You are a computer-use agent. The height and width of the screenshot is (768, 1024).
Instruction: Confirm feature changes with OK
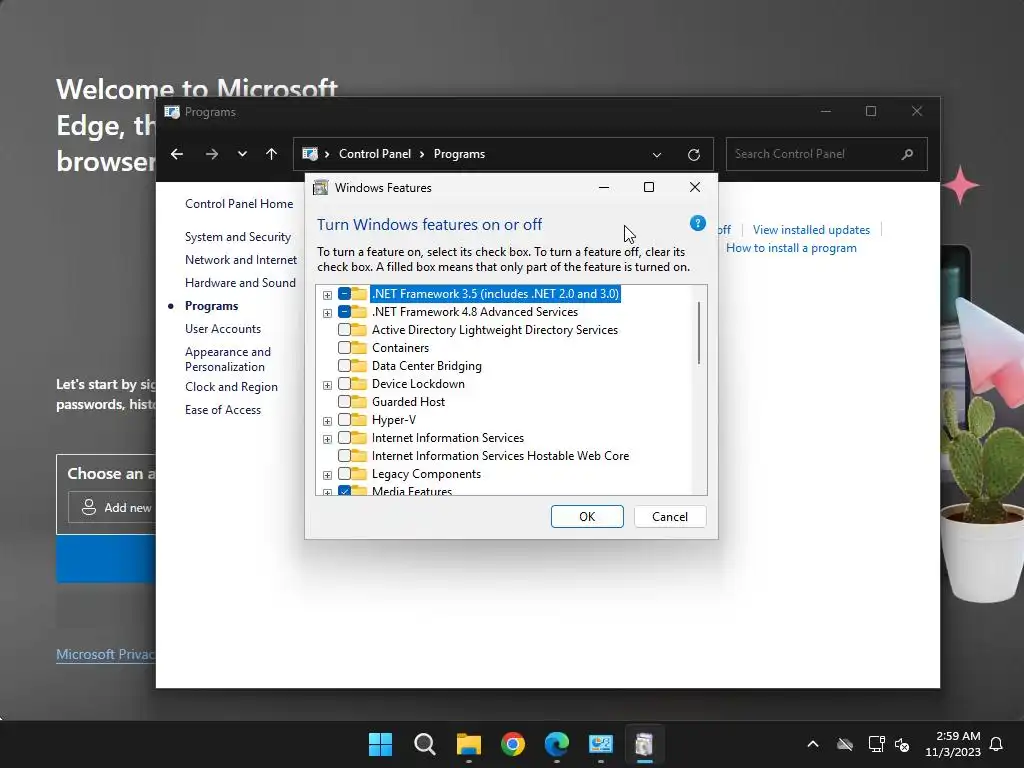587,517
